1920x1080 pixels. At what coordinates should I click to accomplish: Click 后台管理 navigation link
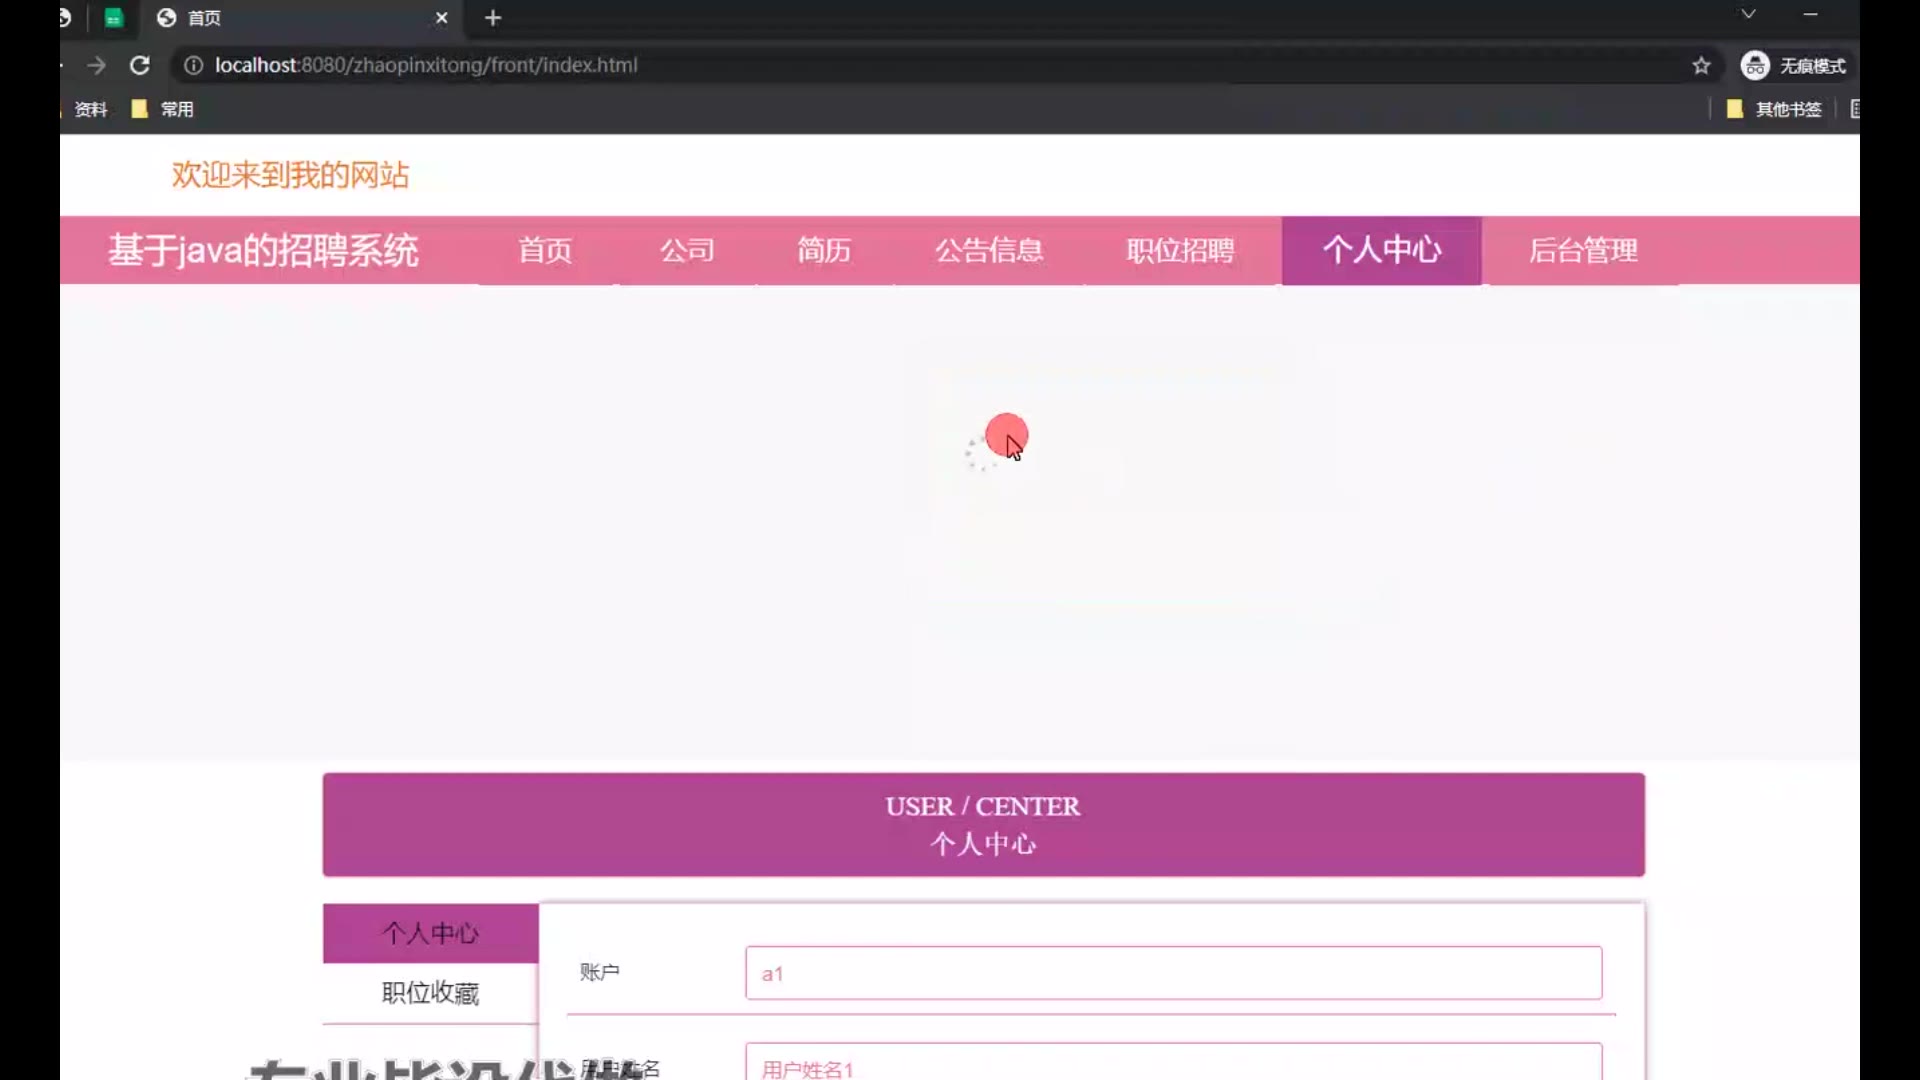click(x=1583, y=250)
